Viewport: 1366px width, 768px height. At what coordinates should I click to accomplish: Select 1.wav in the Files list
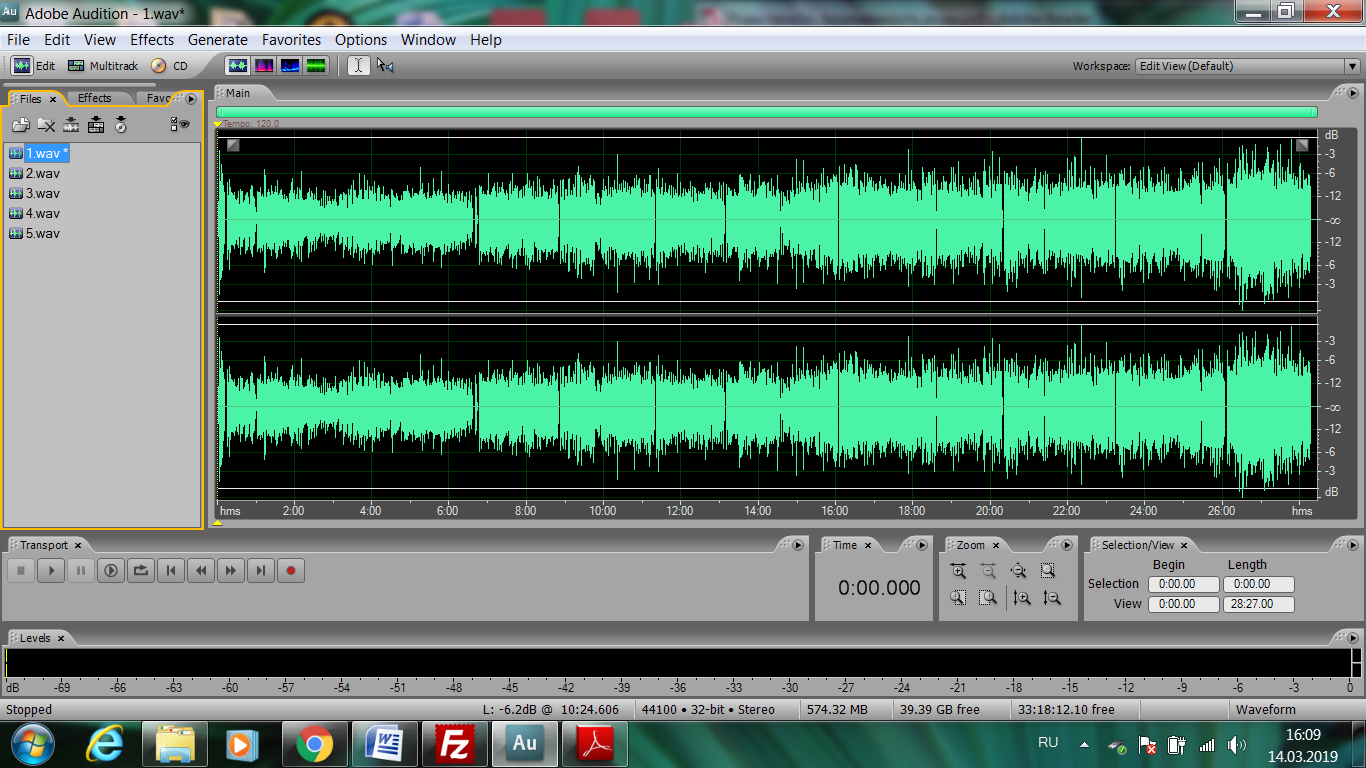click(47, 153)
